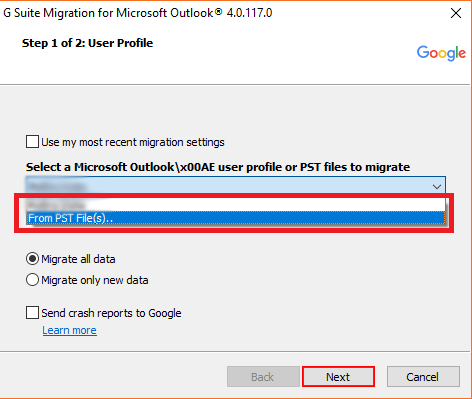
Task: Select Migrate all data radio button
Action: click(32, 259)
